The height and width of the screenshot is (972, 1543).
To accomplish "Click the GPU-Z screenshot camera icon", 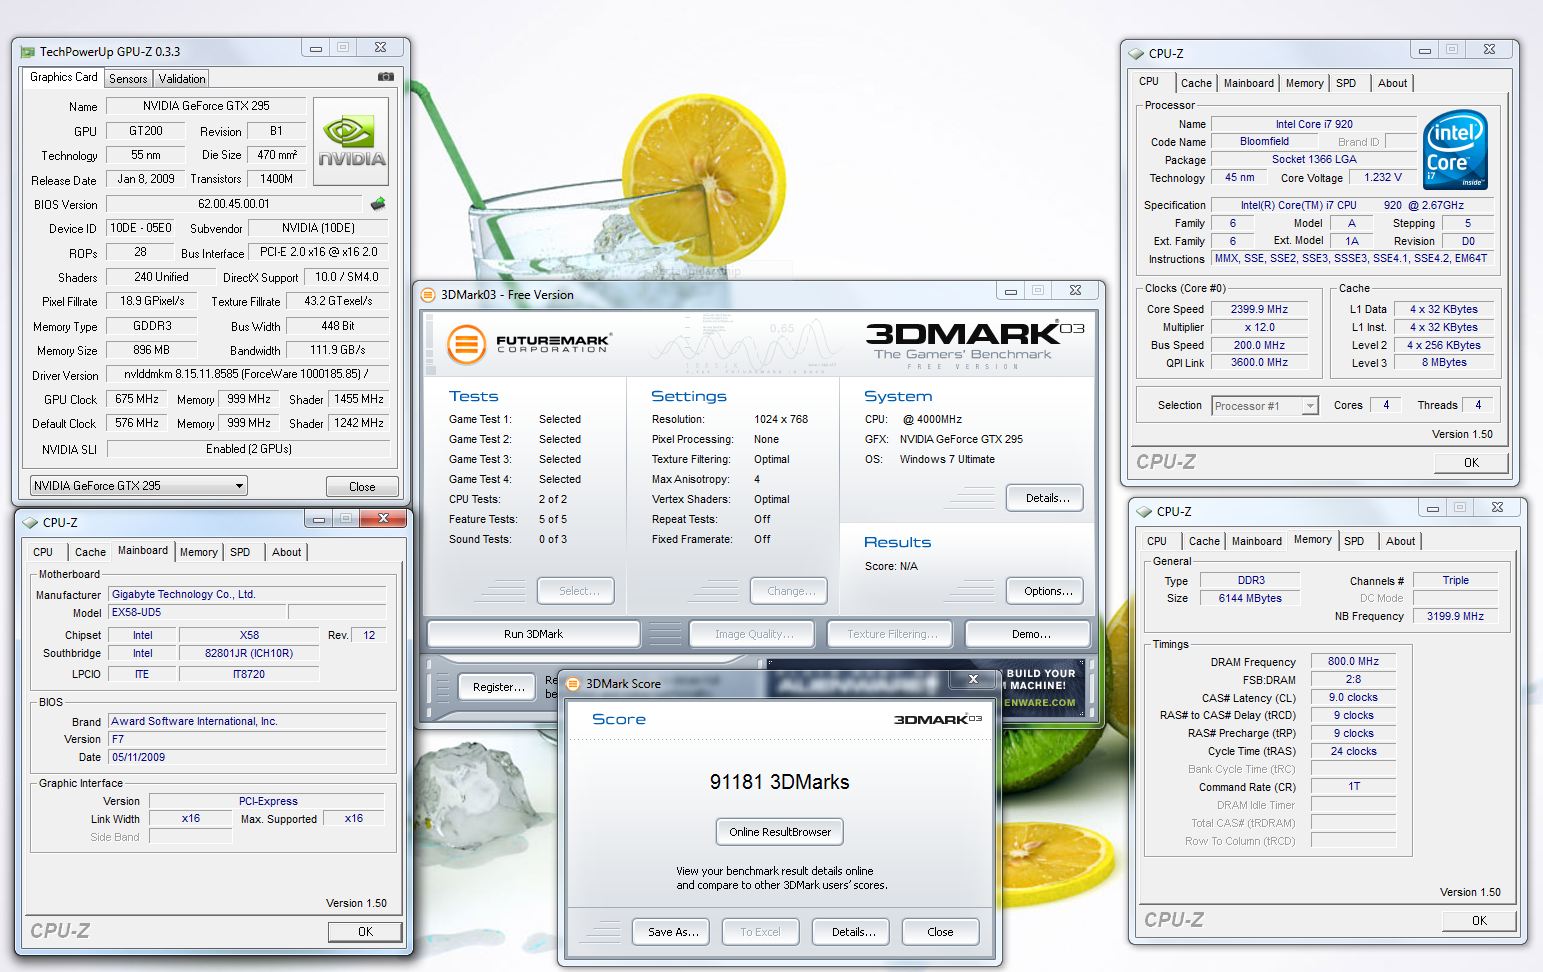I will [x=386, y=77].
